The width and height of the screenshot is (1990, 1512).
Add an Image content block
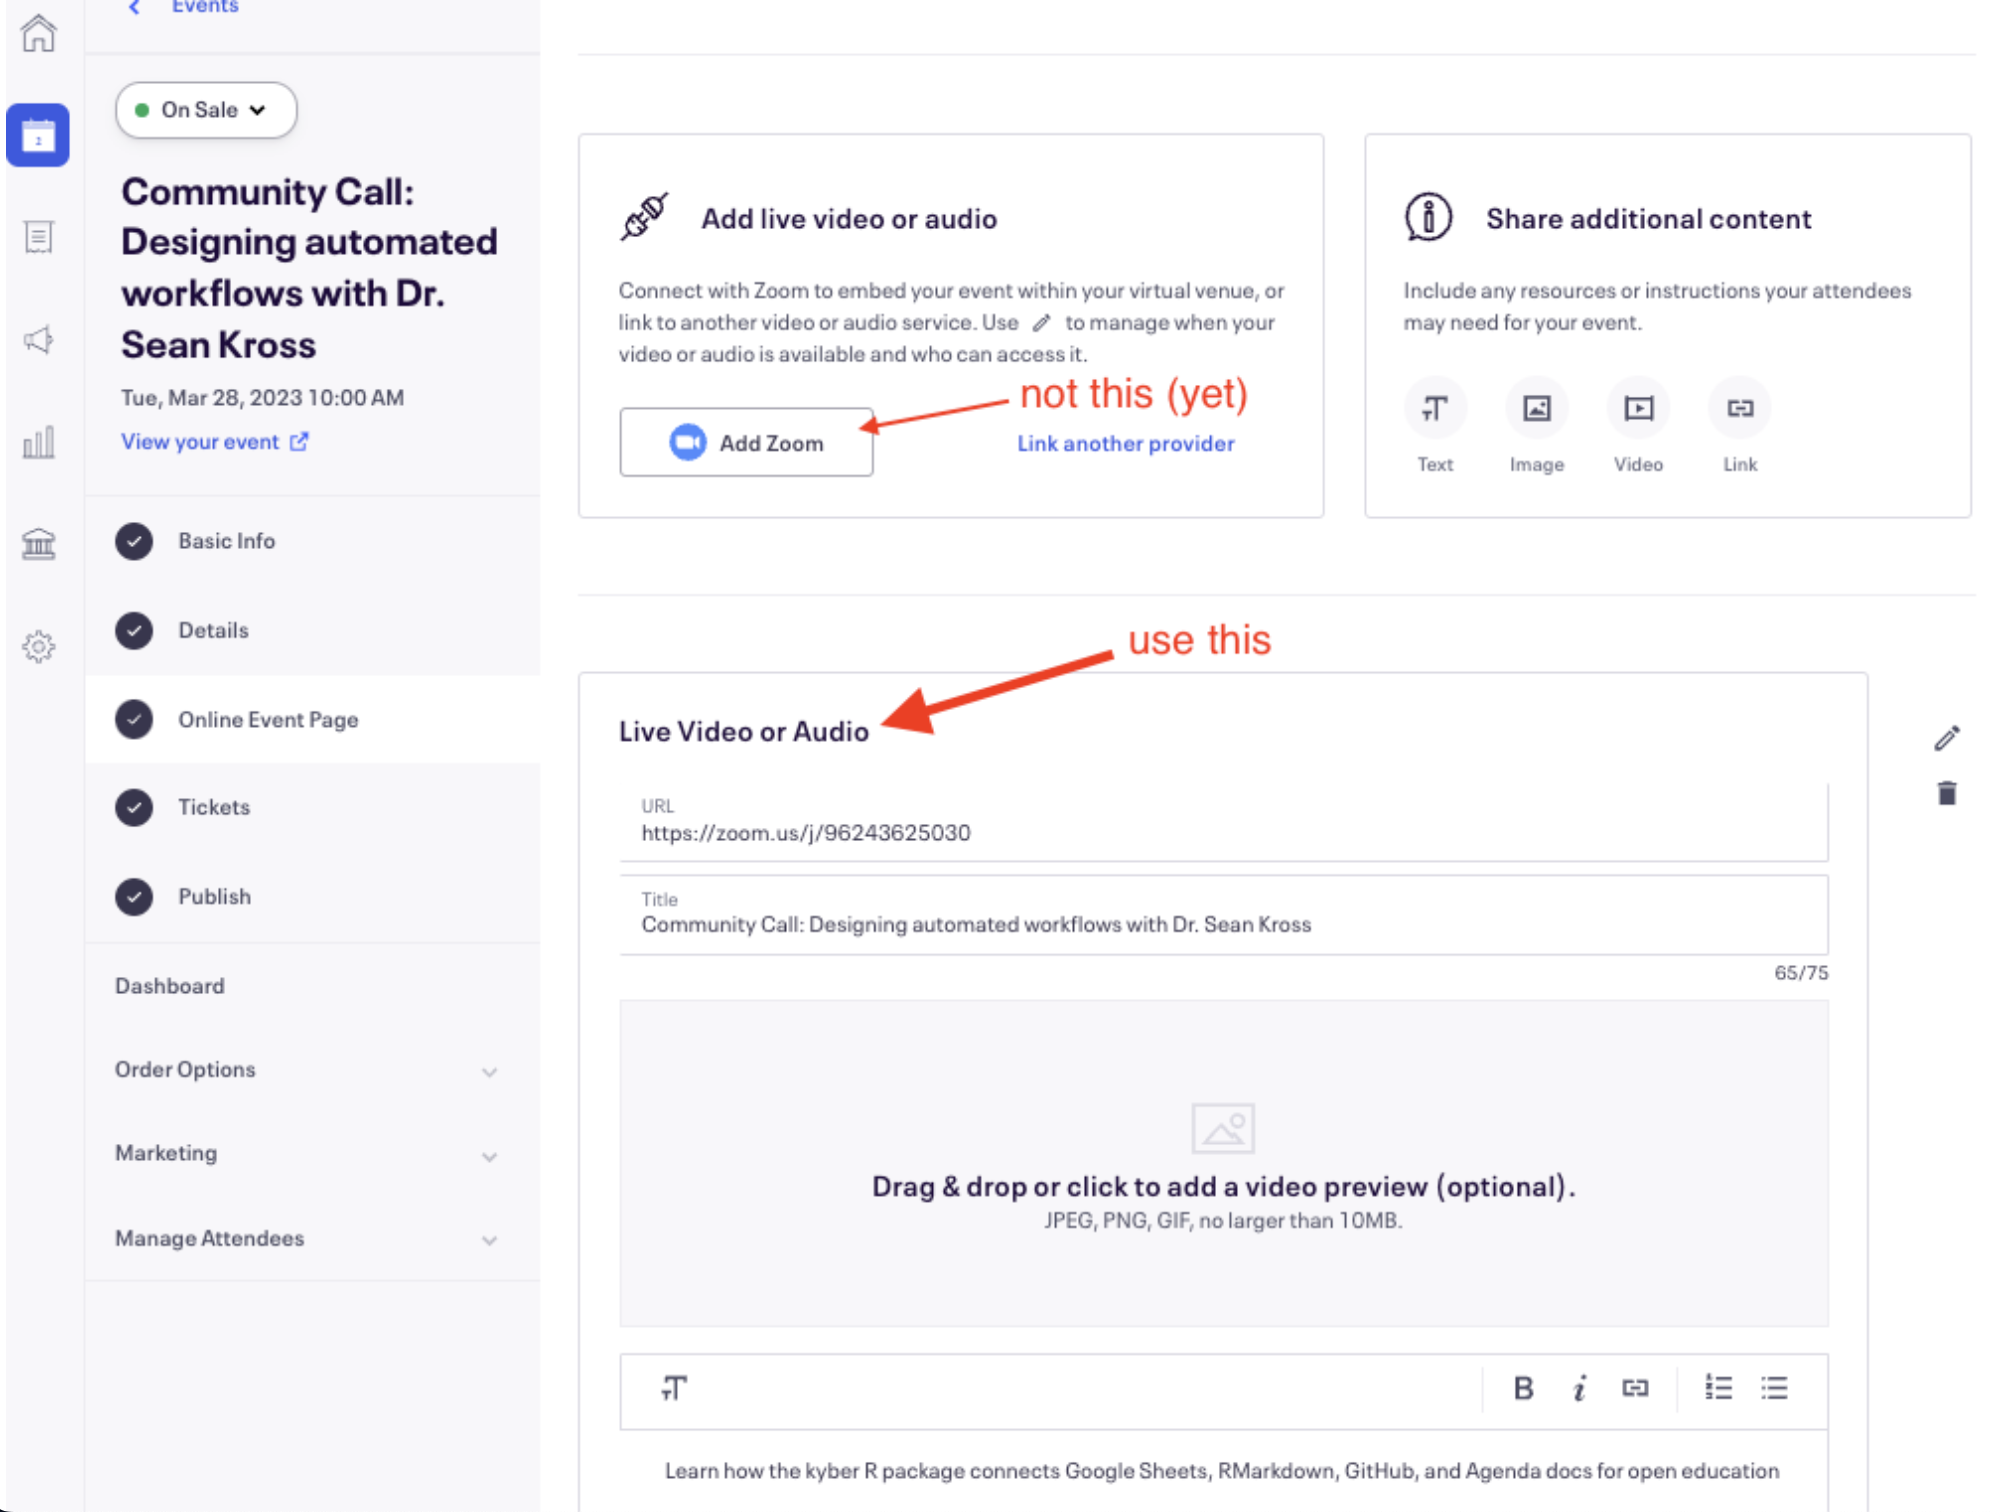pyautogui.click(x=1536, y=409)
